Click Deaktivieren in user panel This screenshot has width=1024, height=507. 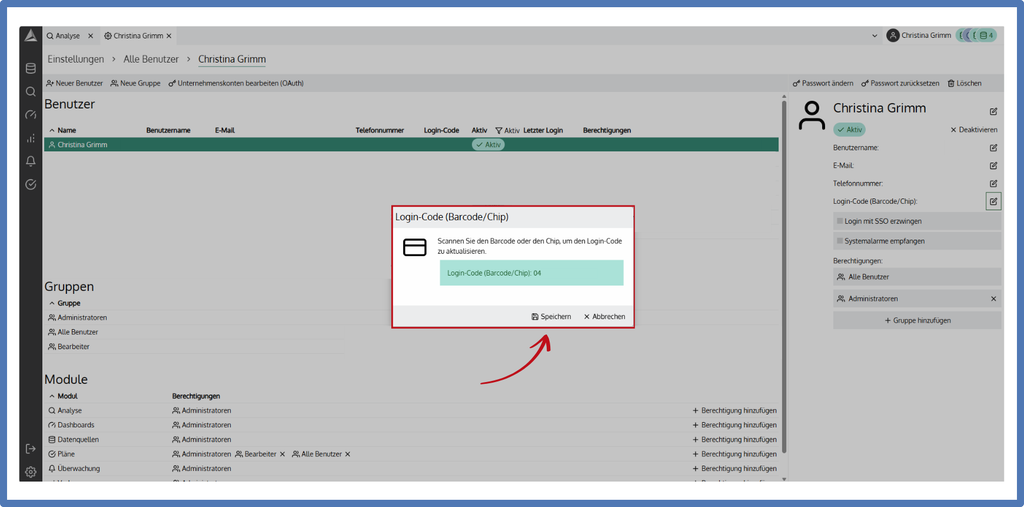click(973, 130)
